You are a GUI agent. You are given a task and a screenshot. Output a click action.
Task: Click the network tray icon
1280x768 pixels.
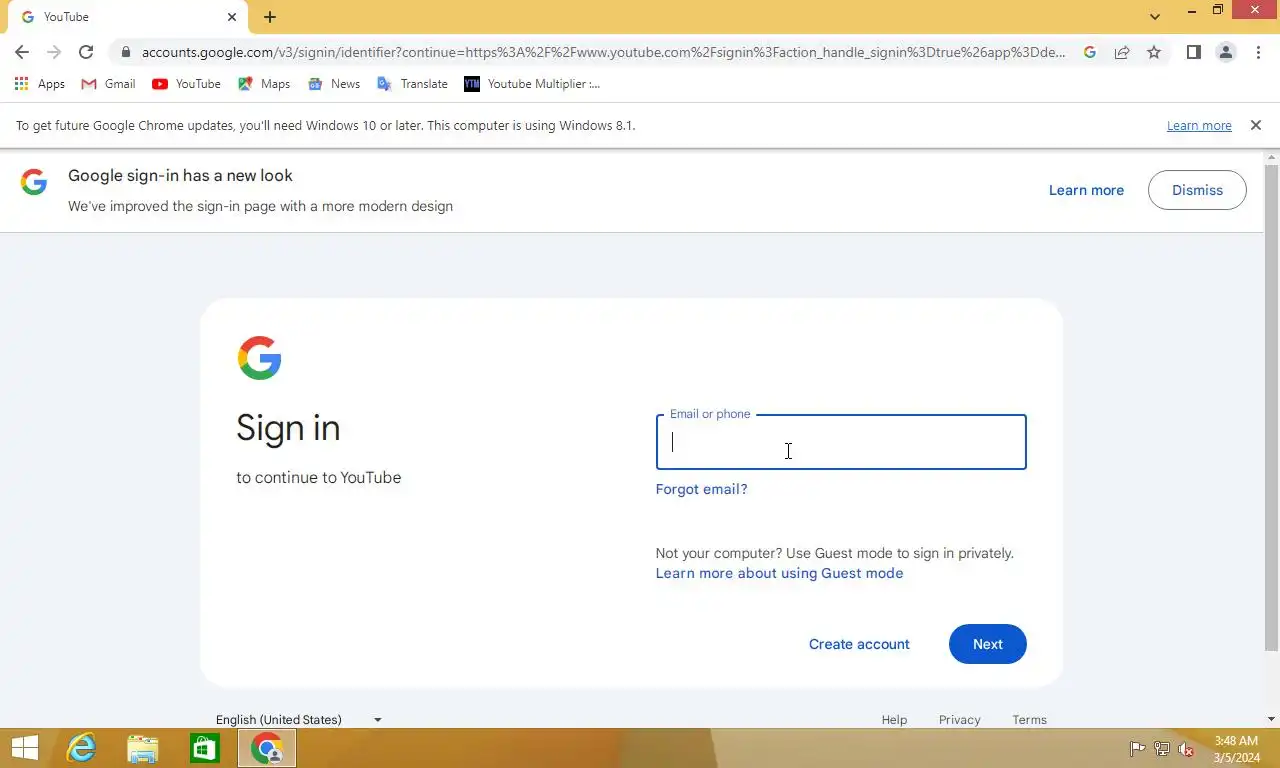pyautogui.click(x=1162, y=748)
